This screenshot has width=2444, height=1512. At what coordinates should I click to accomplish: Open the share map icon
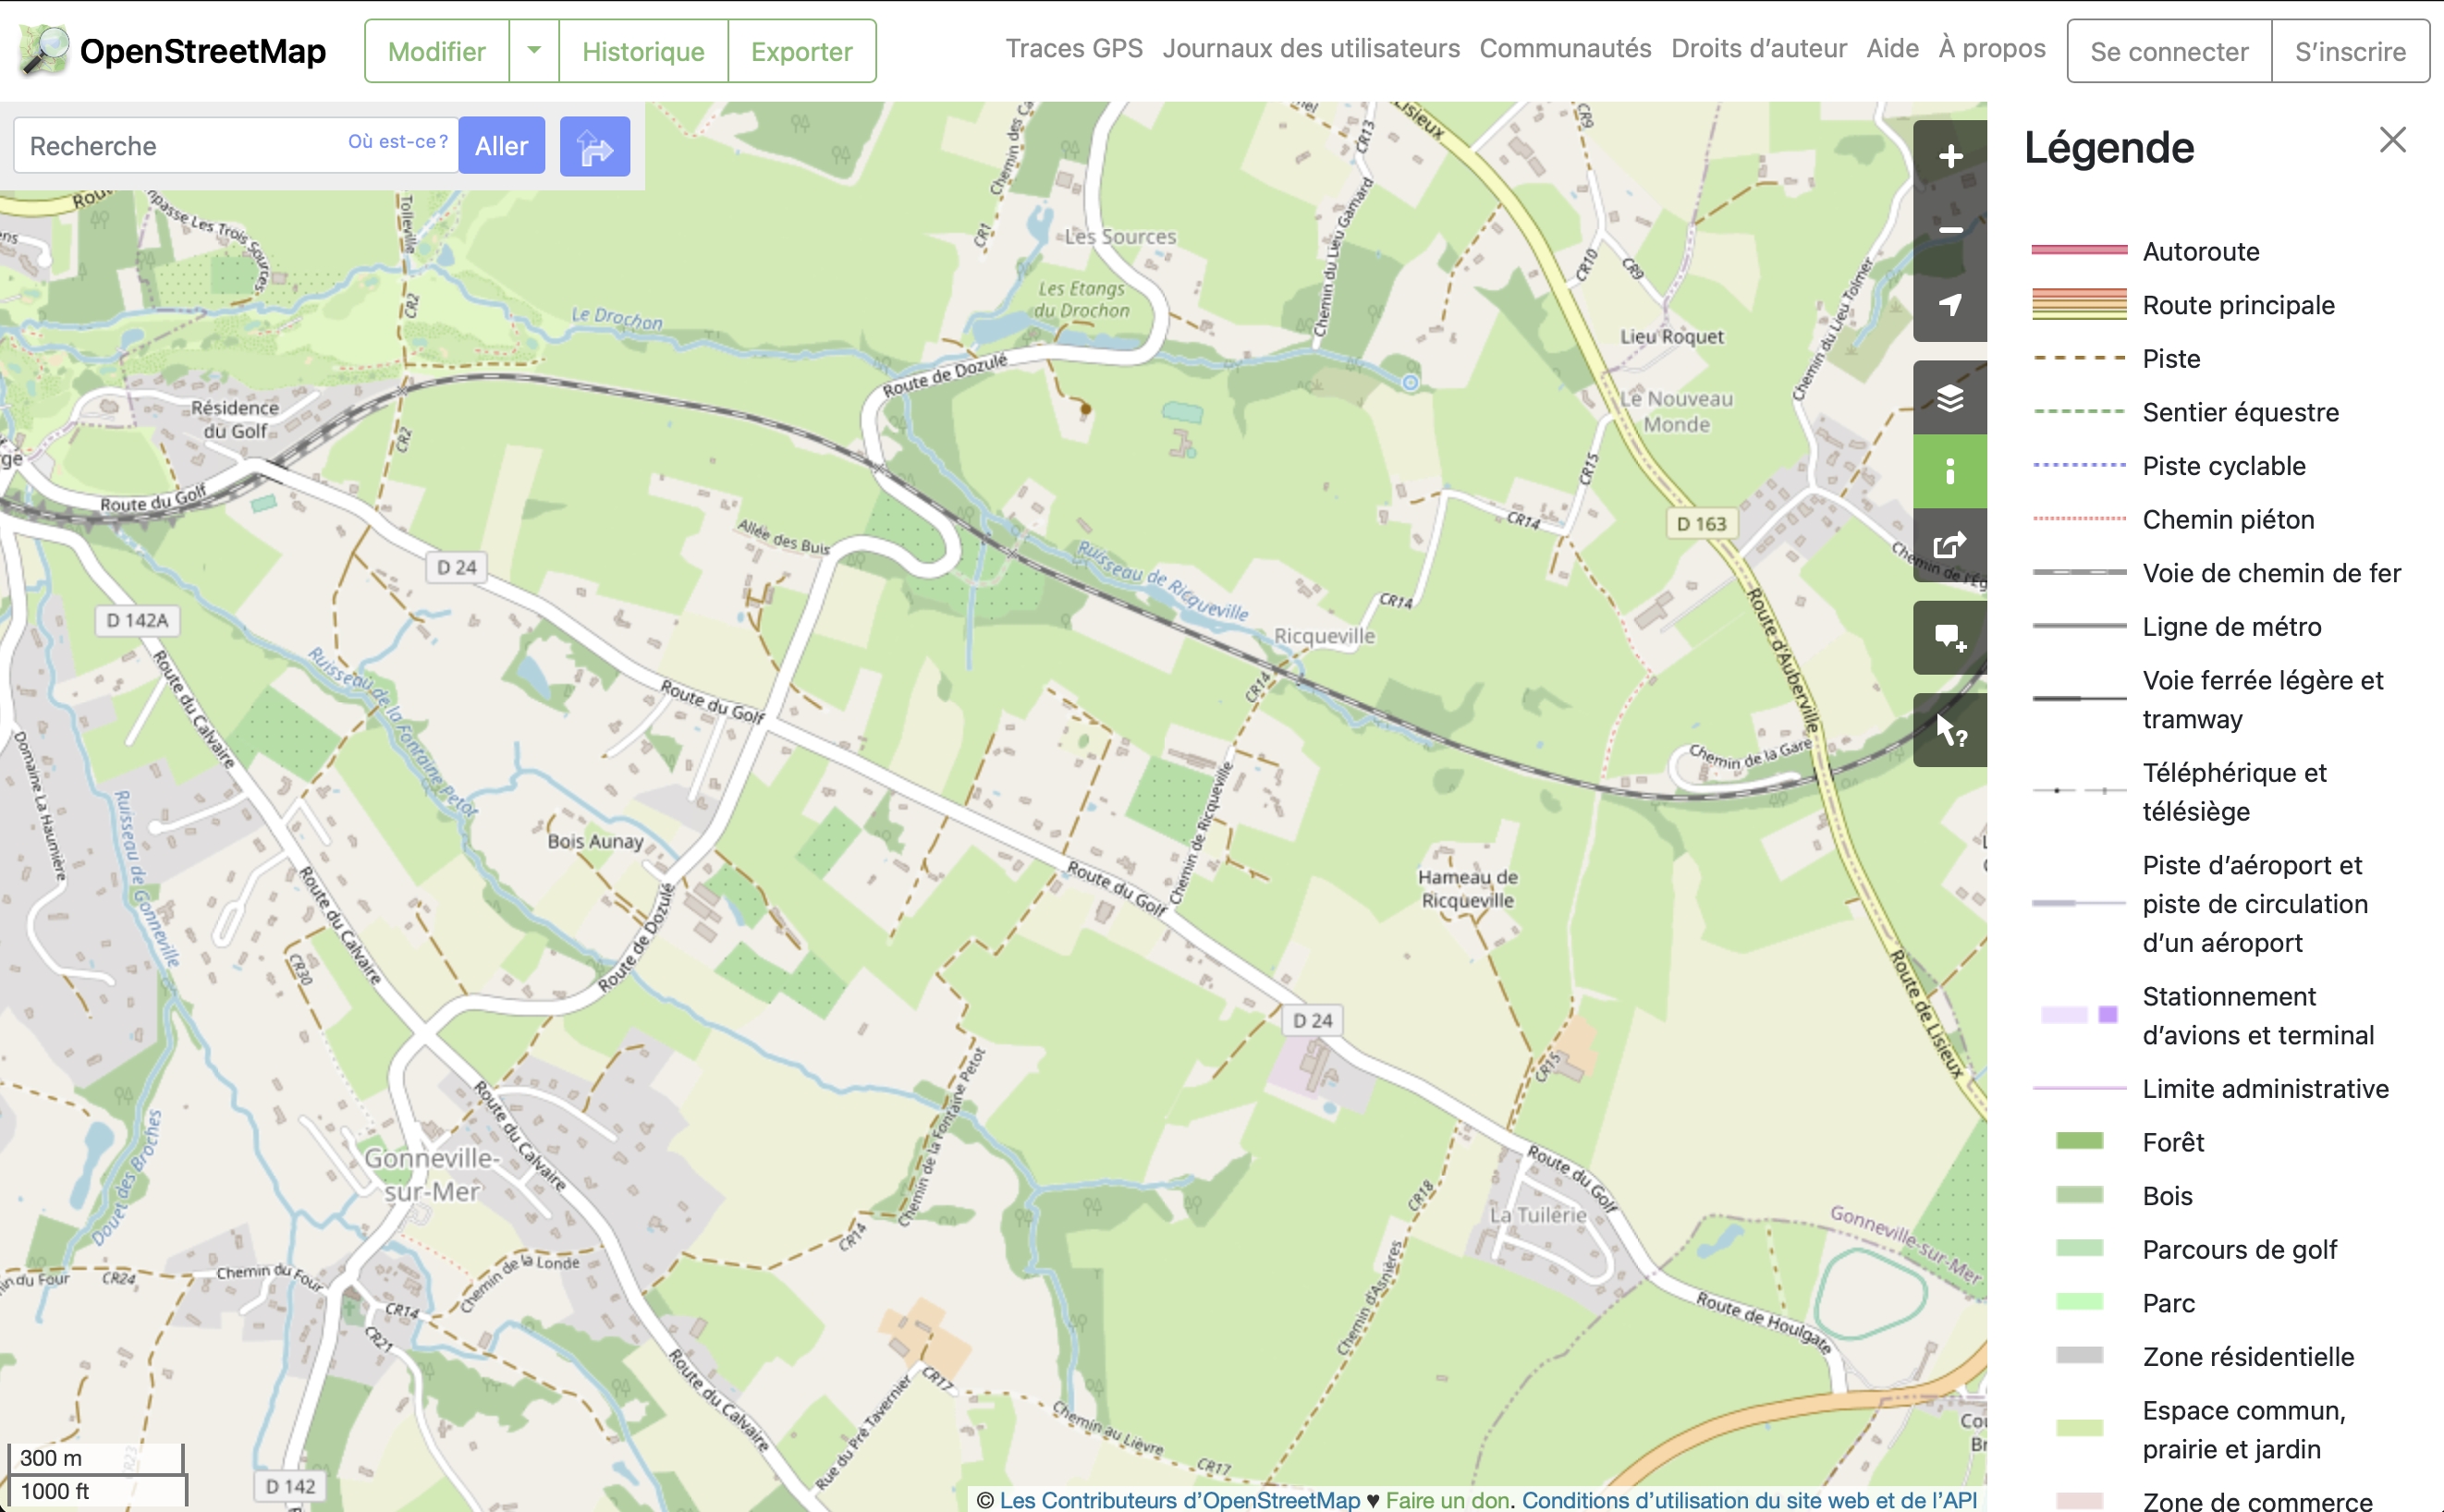coord(1949,546)
